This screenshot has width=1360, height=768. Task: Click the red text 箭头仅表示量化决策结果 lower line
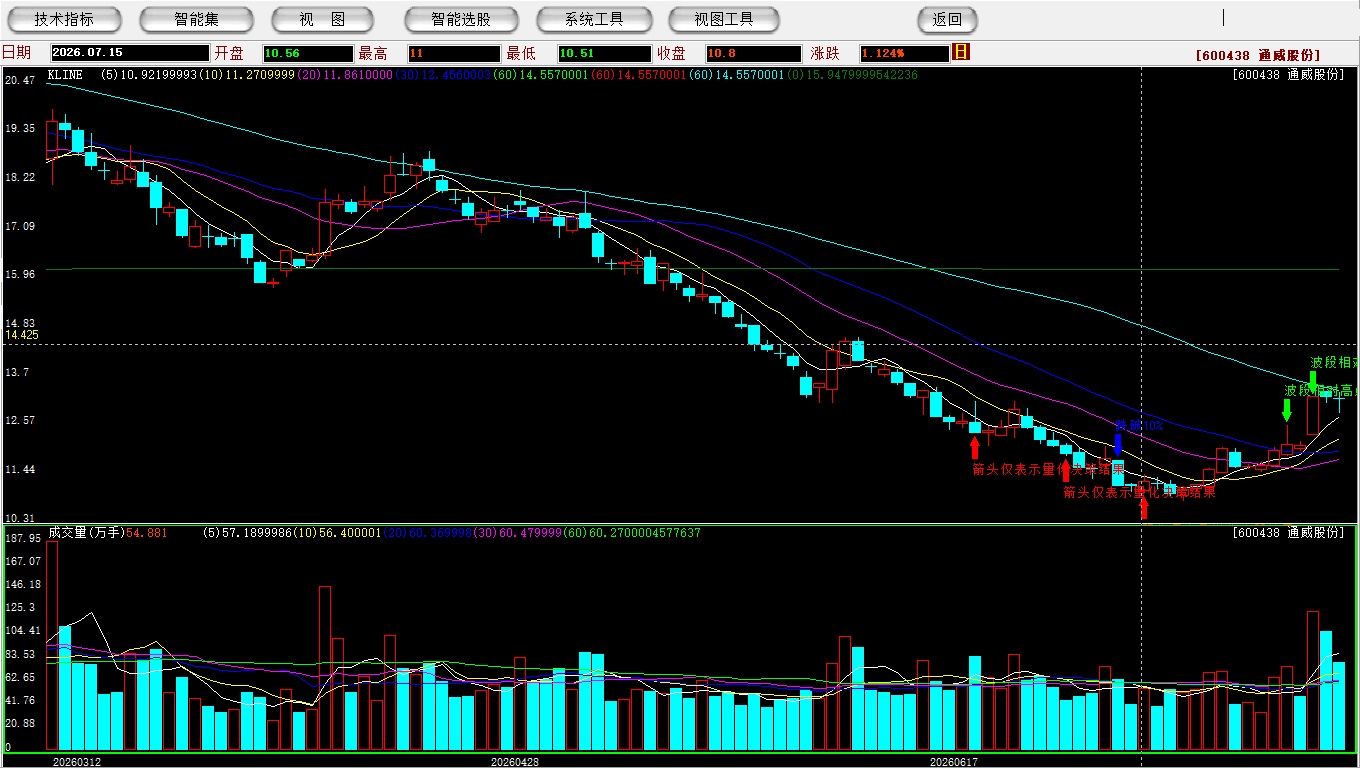pyautogui.click(x=1140, y=492)
